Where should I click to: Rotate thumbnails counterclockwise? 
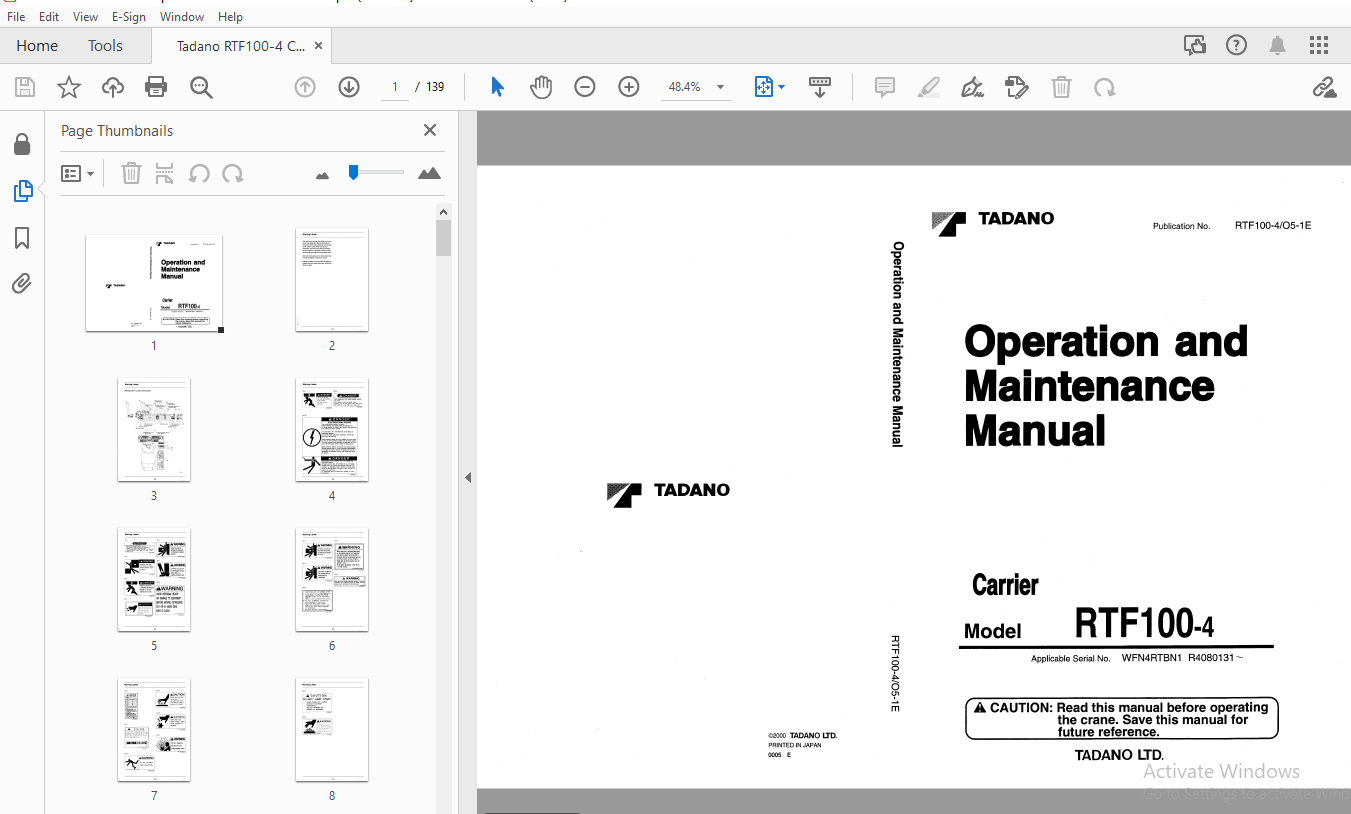coord(199,173)
